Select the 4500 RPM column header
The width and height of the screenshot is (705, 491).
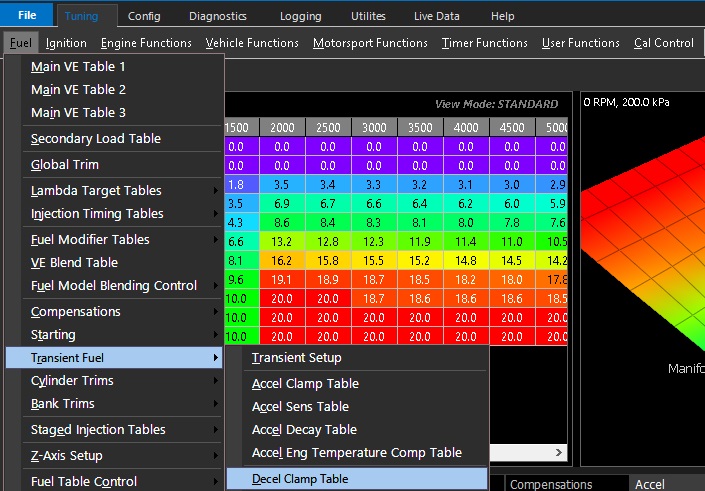point(512,128)
